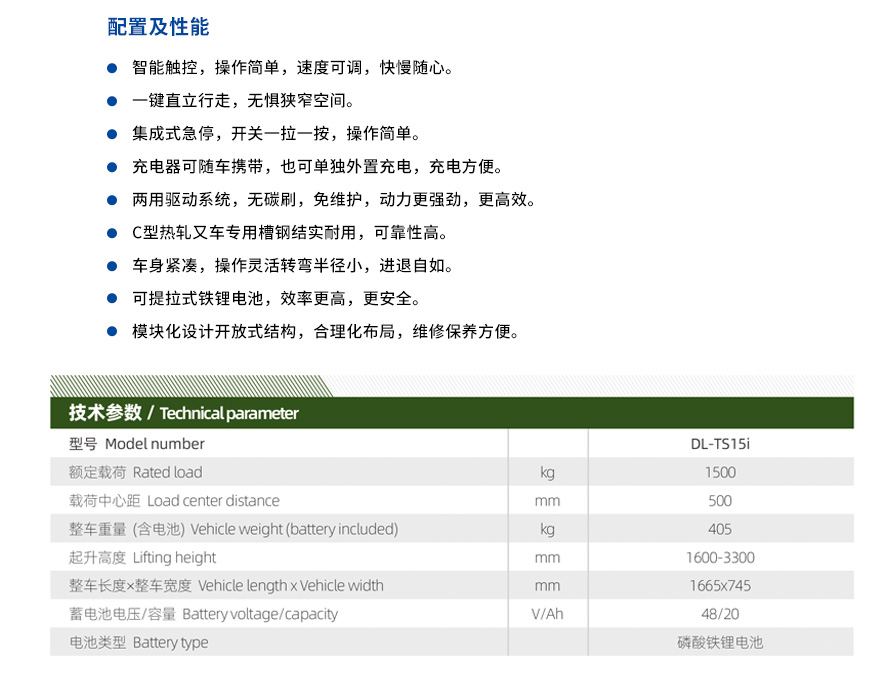The height and width of the screenshot is (680, 884).
Task: Click the bullet beside 充电器可随车携带
Action: (112, 168)
